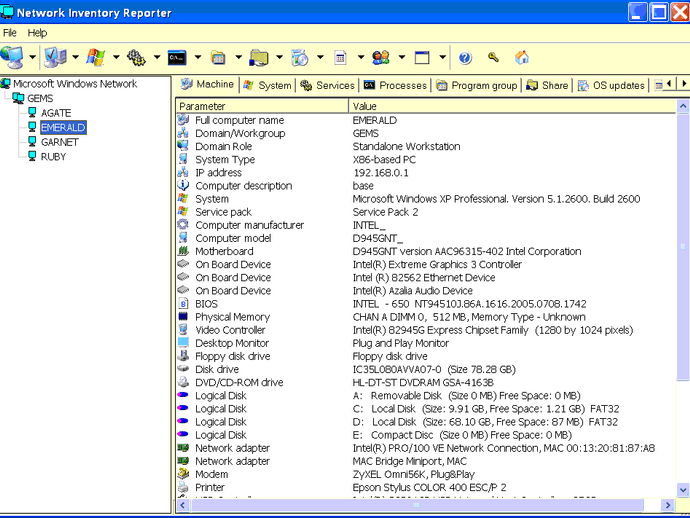Switch to the Share tab
Screen dimensions: 690x518
click(547, 85)
